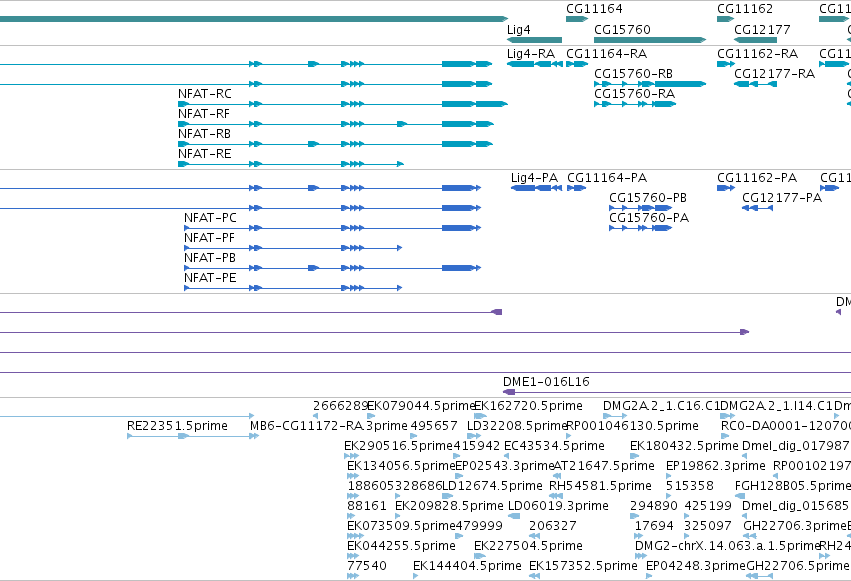The height and width of the screenshot is (581, 851).
Task: Open transcript Lig4-RA
Action: pos(531,54)
